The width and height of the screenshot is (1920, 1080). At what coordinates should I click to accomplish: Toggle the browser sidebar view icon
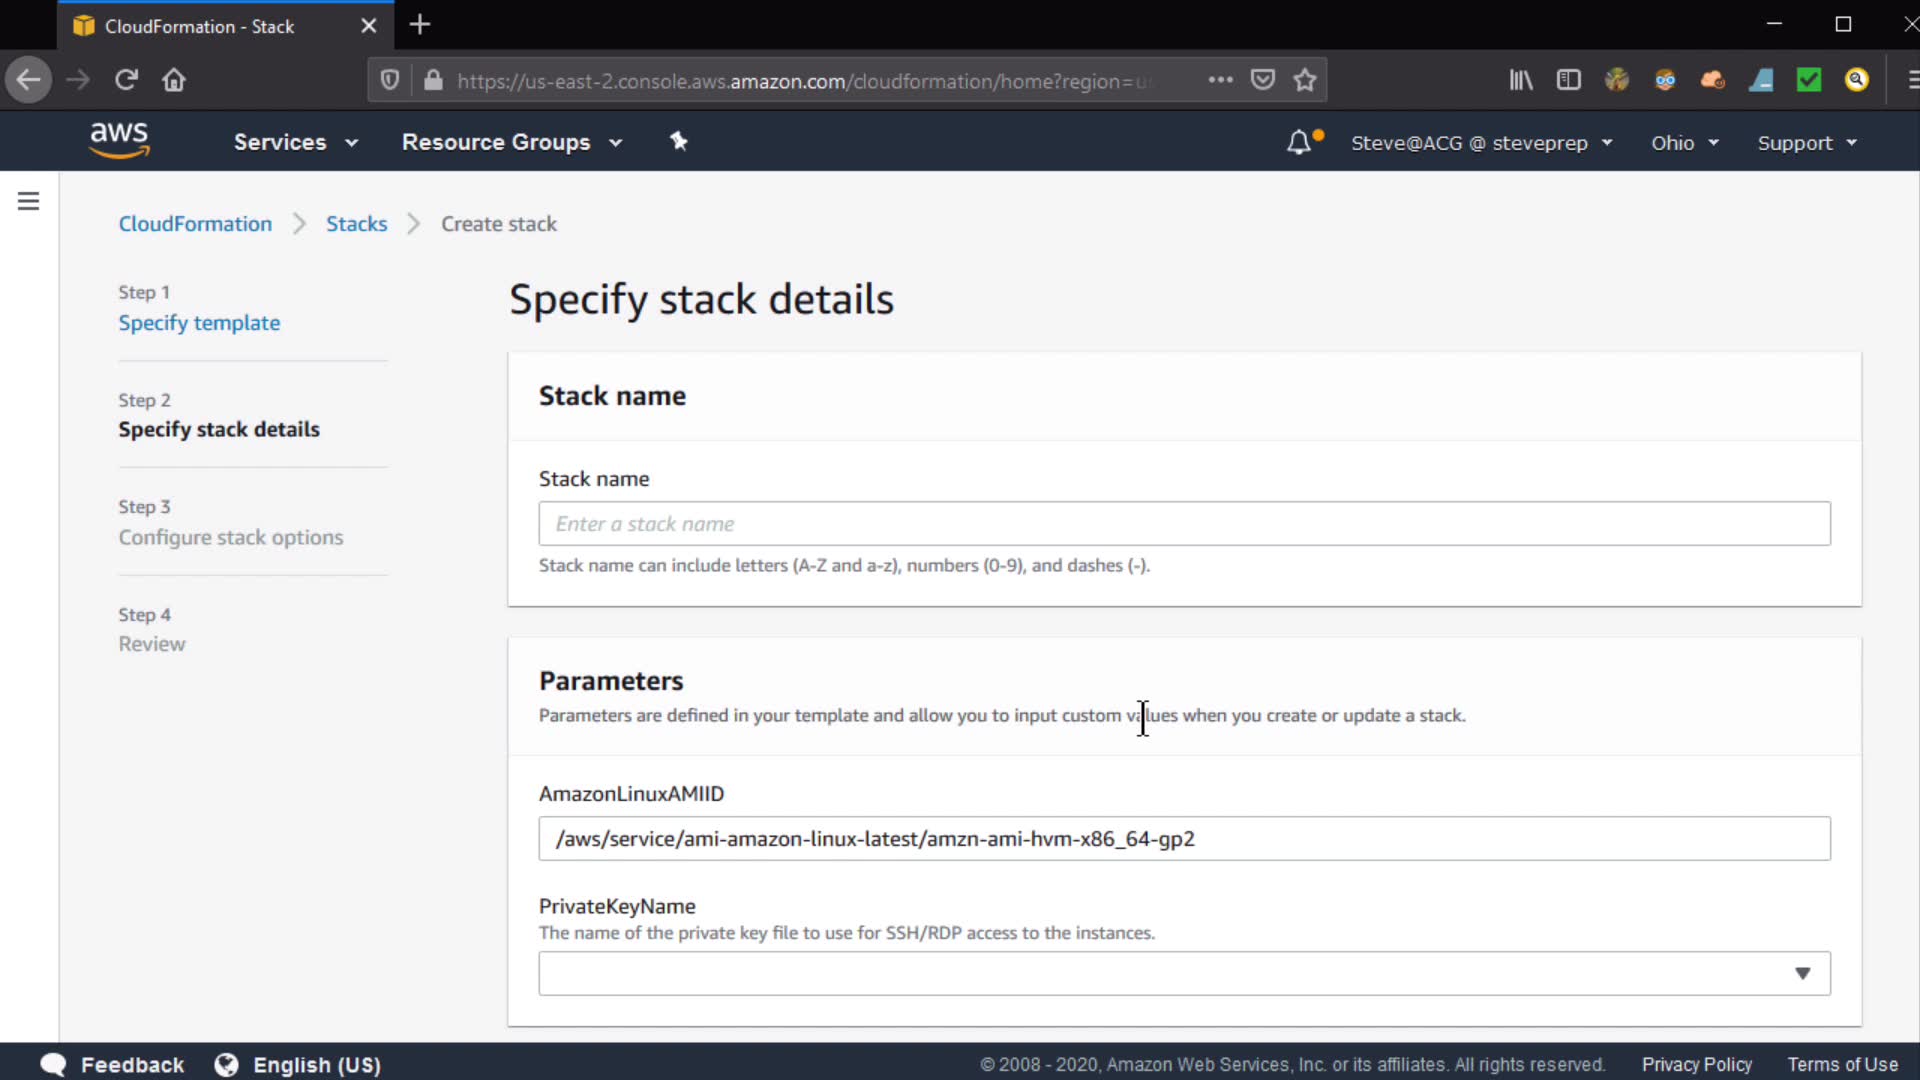coord(1568,80)
